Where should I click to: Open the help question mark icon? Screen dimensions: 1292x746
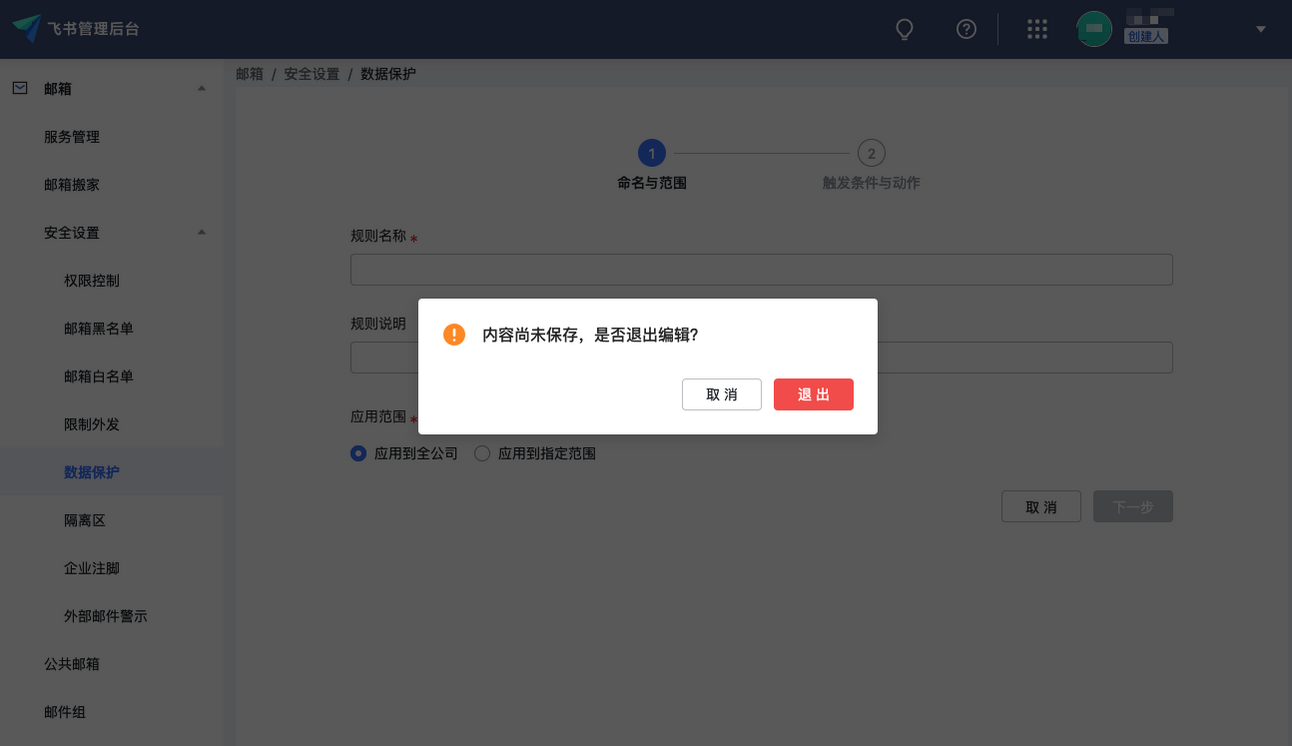pos(966,29)
